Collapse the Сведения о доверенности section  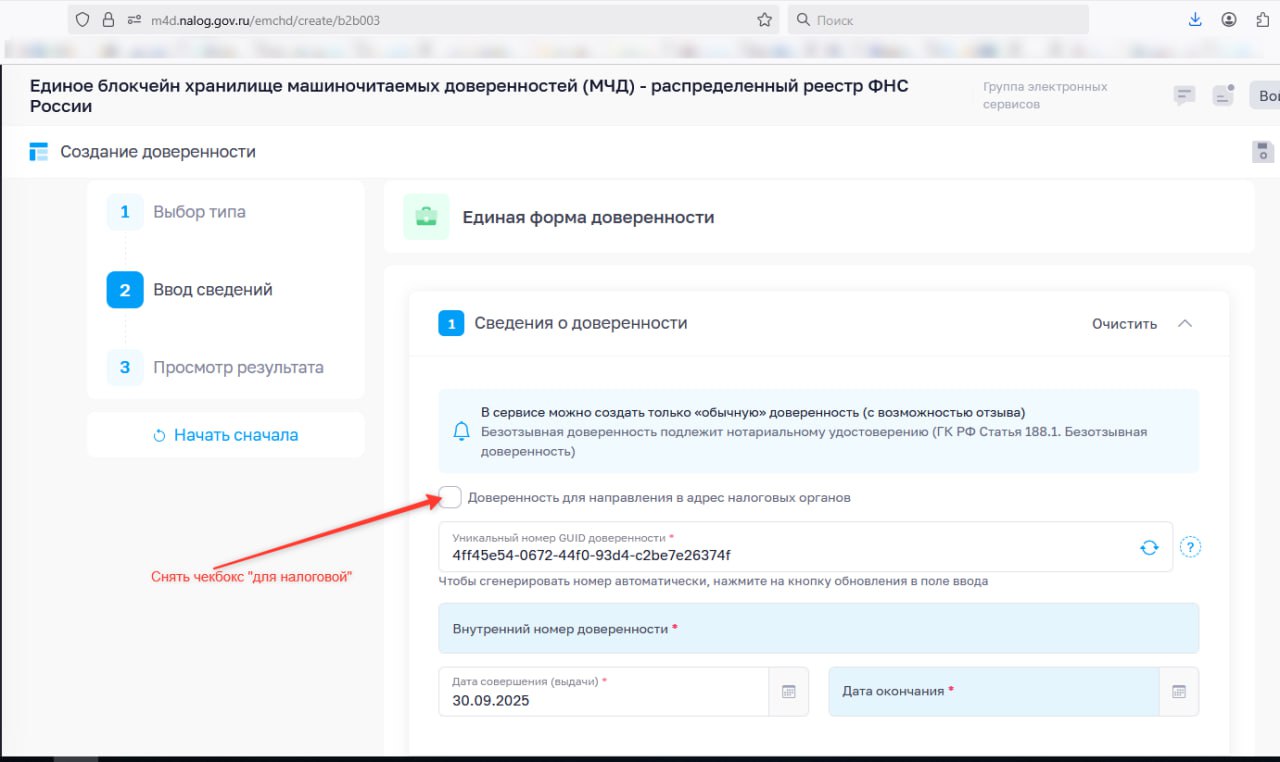pos(1185,324)
